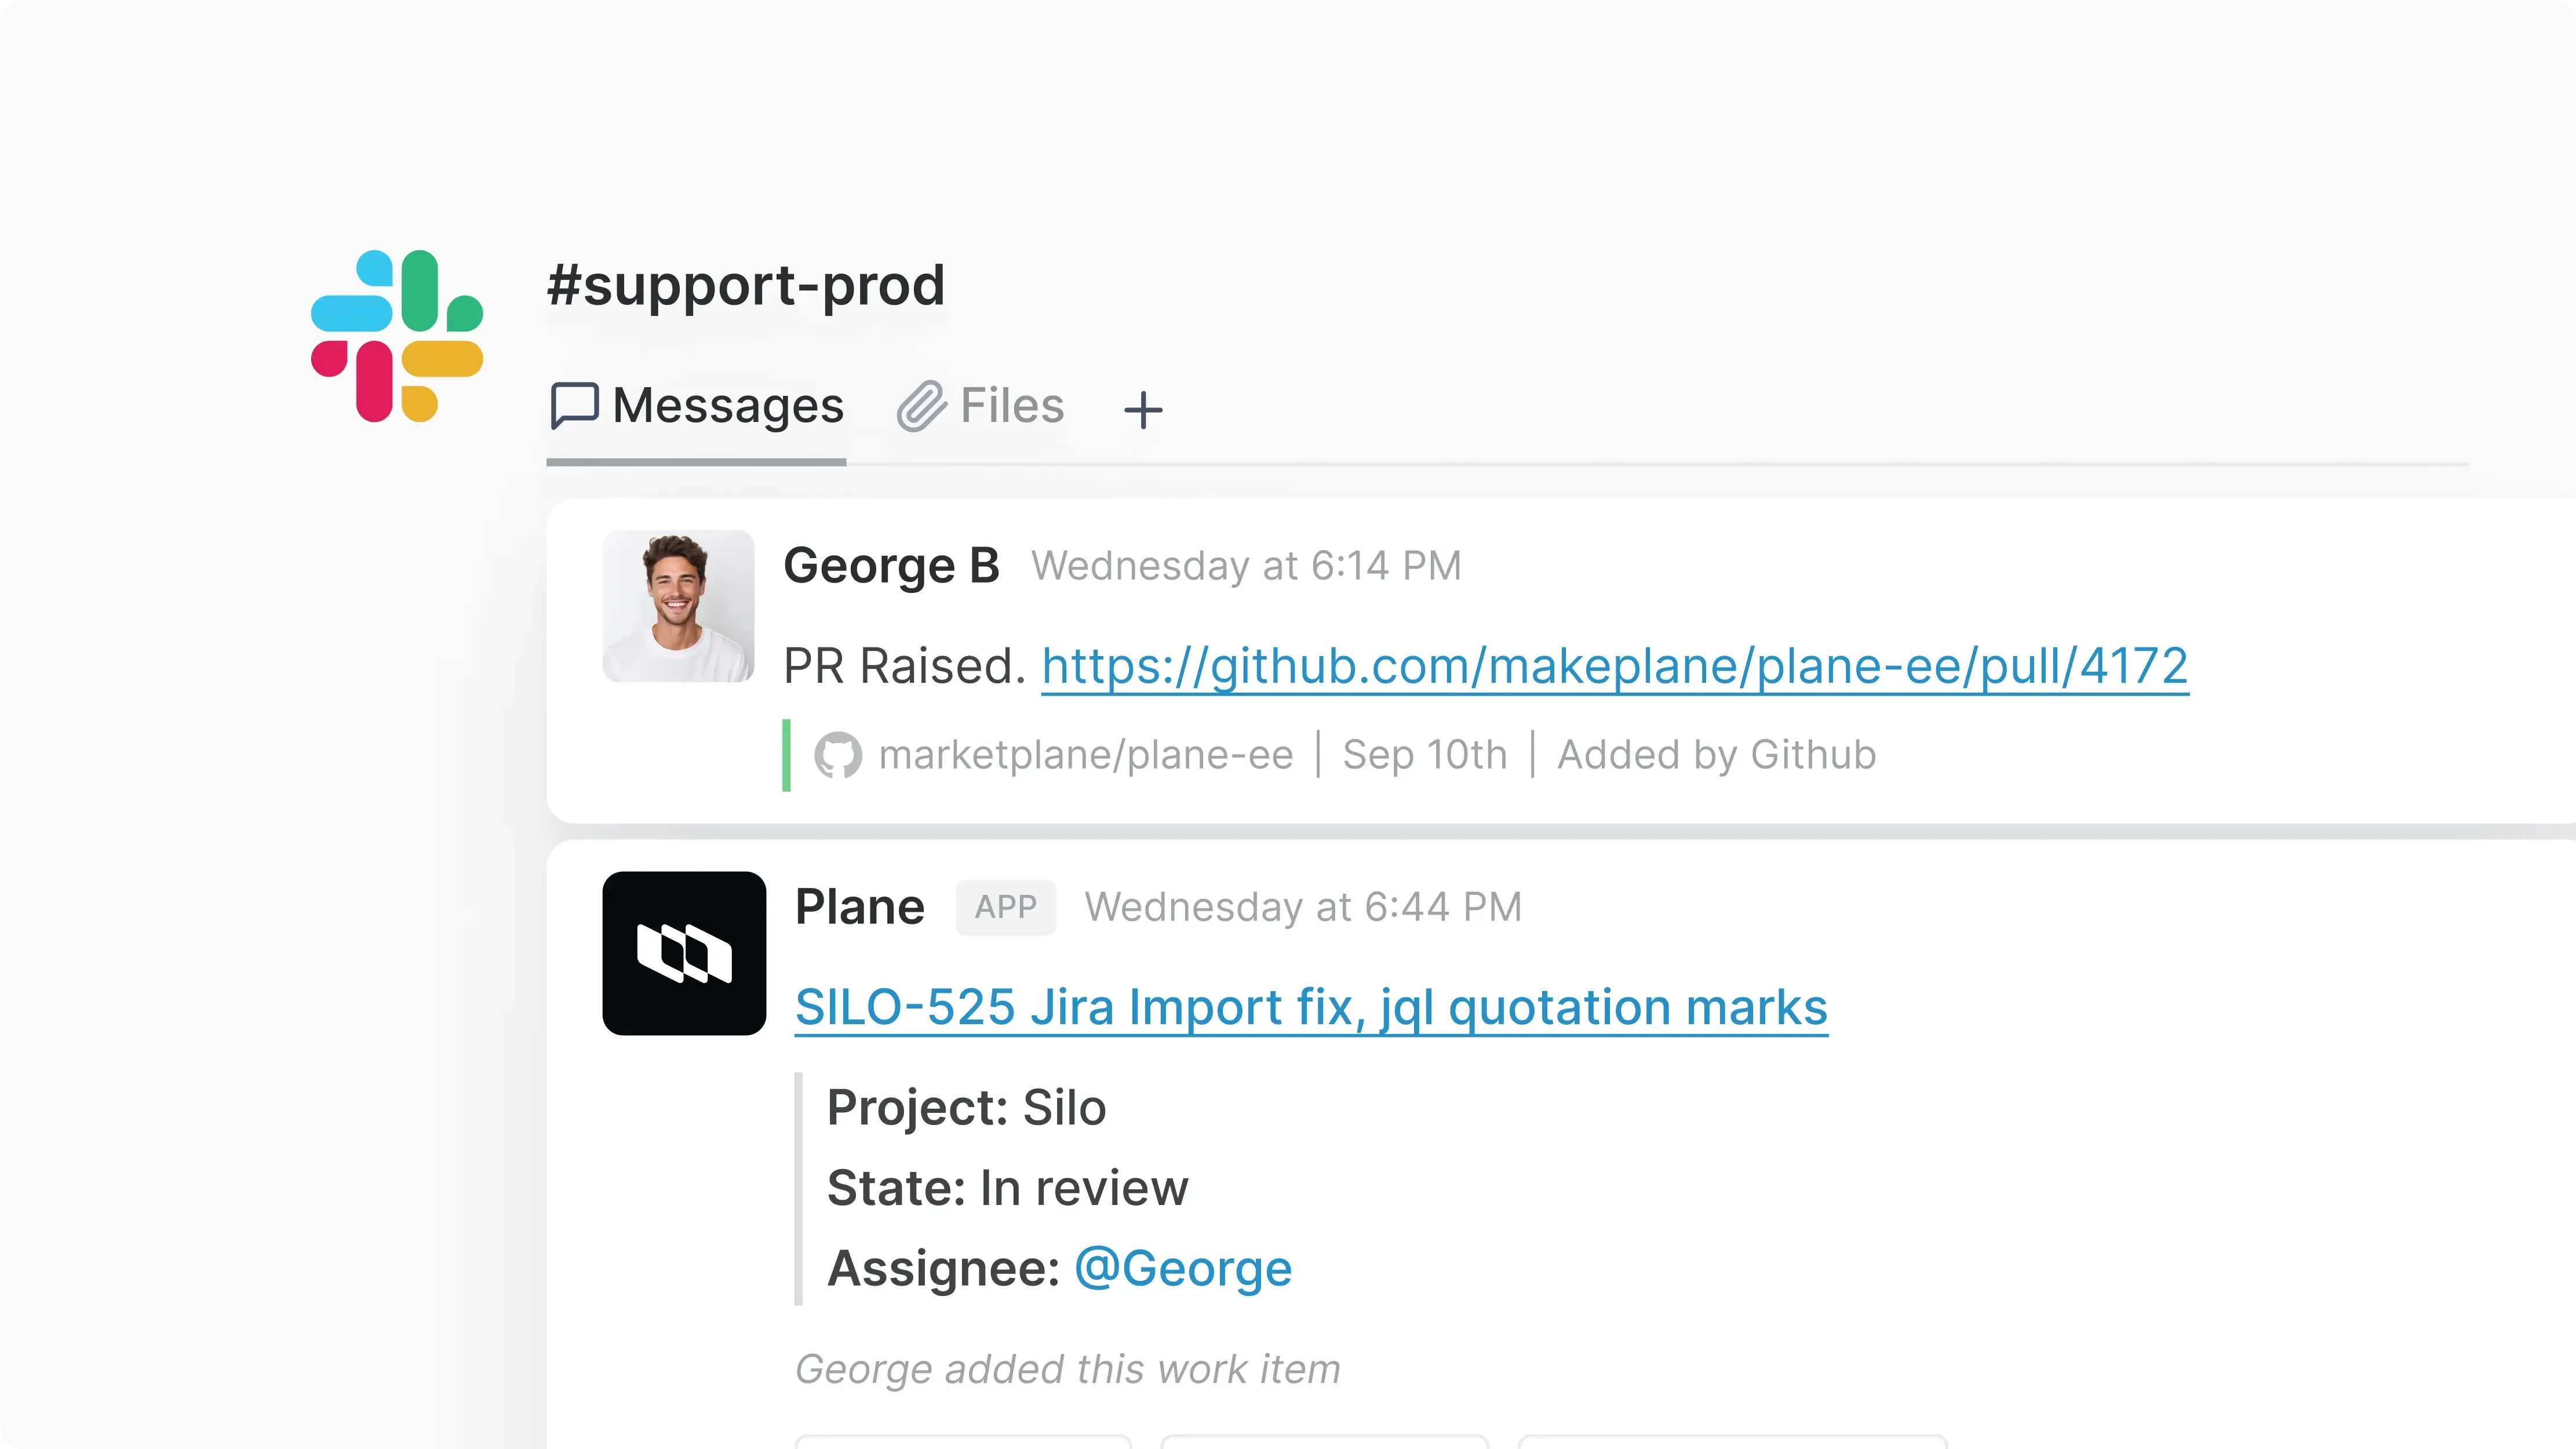The width and height of the screenshot is (2576, 1449).
Task: Select the marketplane/plane-ee repository text
Action: (1086, 754)
